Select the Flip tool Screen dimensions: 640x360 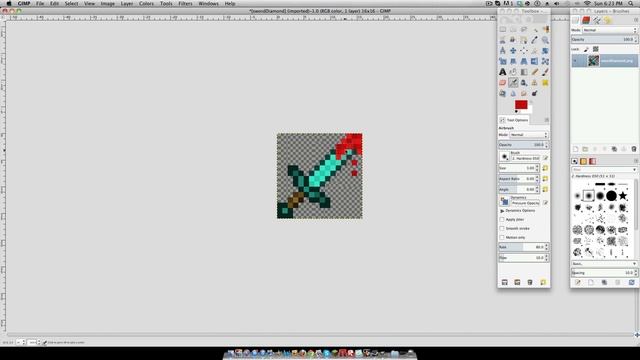pyautogui.click(x=534, y=61)
